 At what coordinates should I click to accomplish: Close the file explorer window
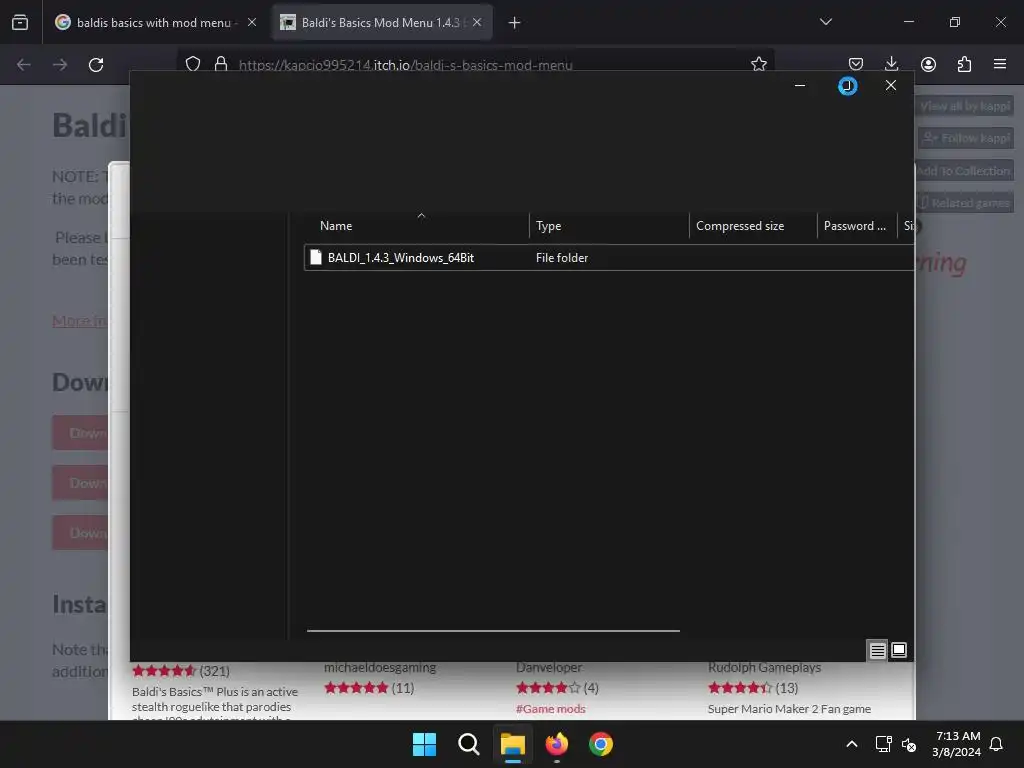(x=890, y=86)
